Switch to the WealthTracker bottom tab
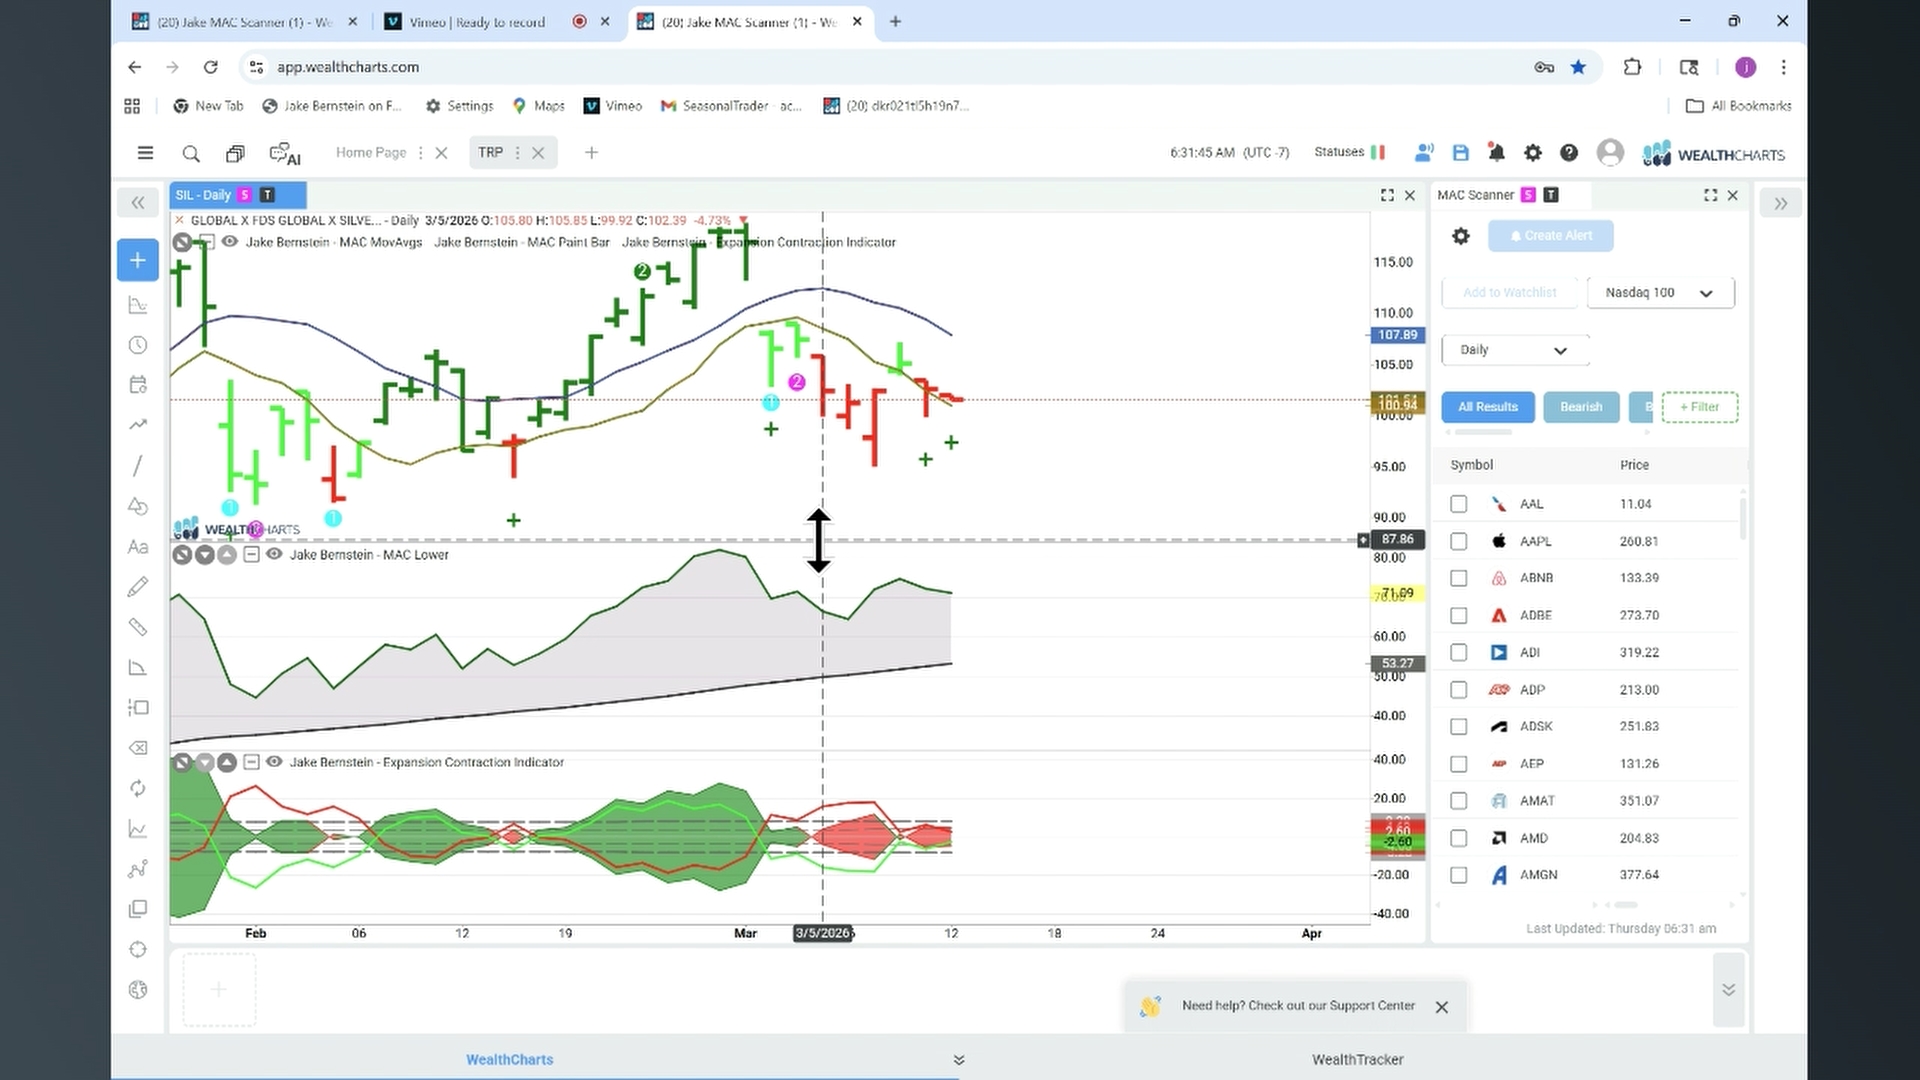 tap(1357, 1059)
